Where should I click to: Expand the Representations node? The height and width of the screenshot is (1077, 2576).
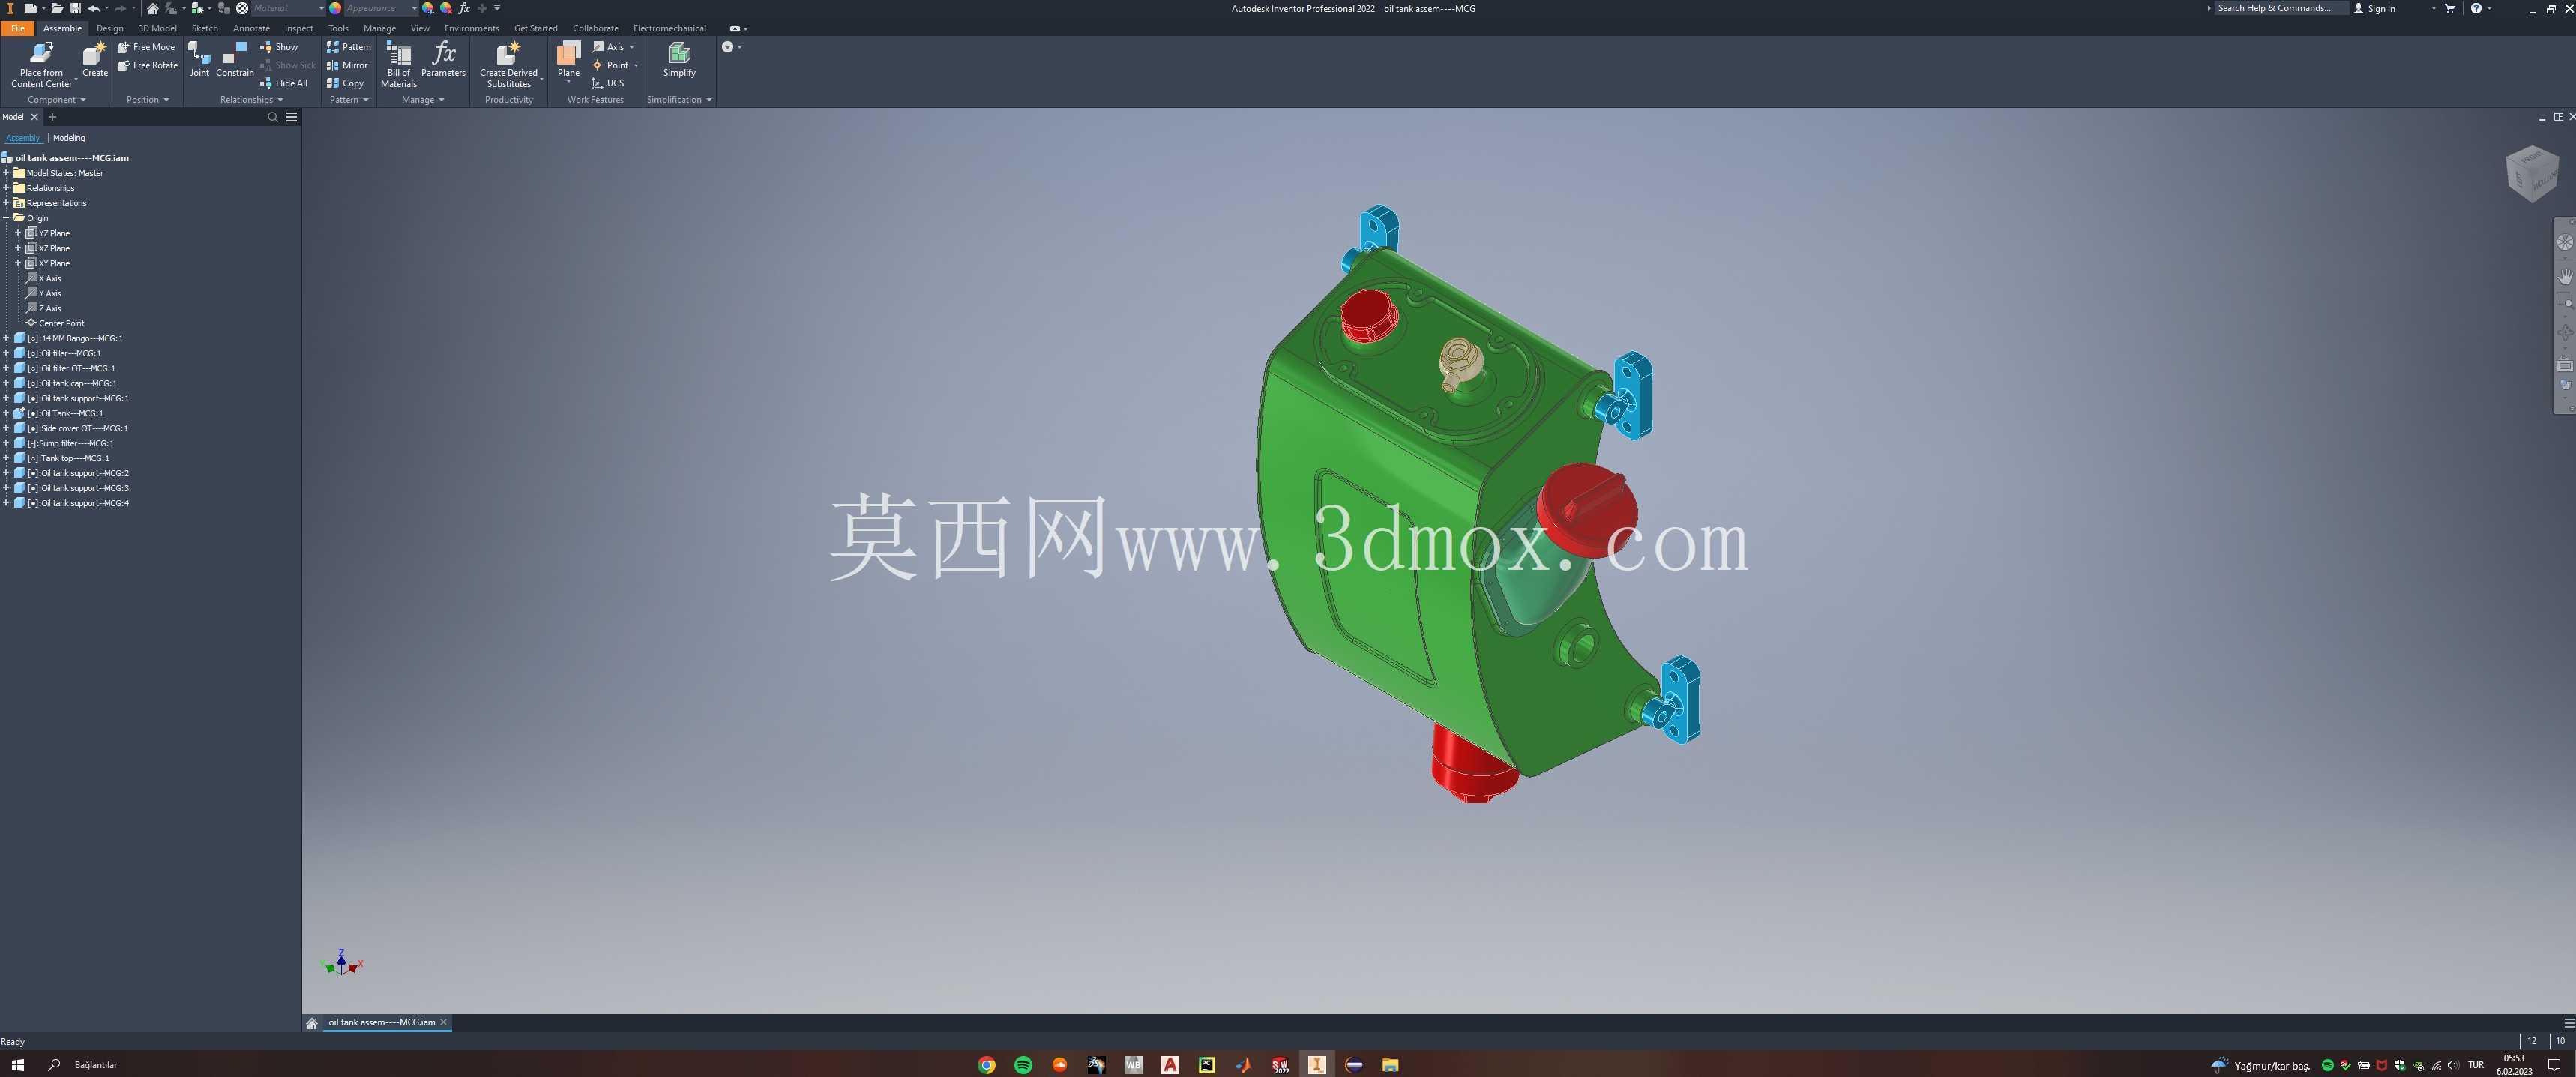pyautogui.click(x=6, y=203)
